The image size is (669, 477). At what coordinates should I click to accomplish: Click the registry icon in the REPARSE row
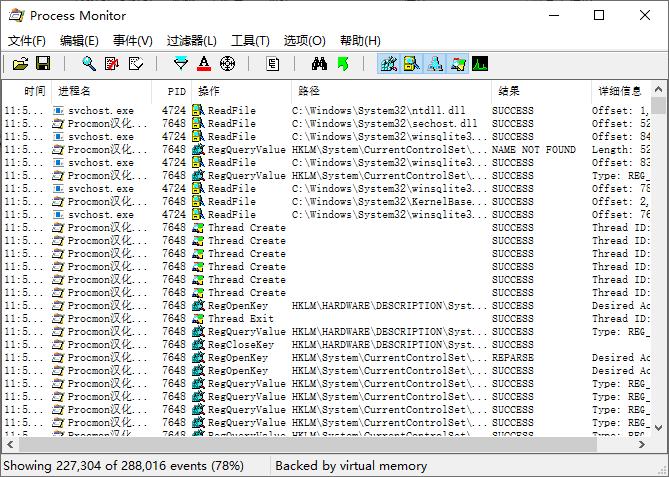click(198, 358)
